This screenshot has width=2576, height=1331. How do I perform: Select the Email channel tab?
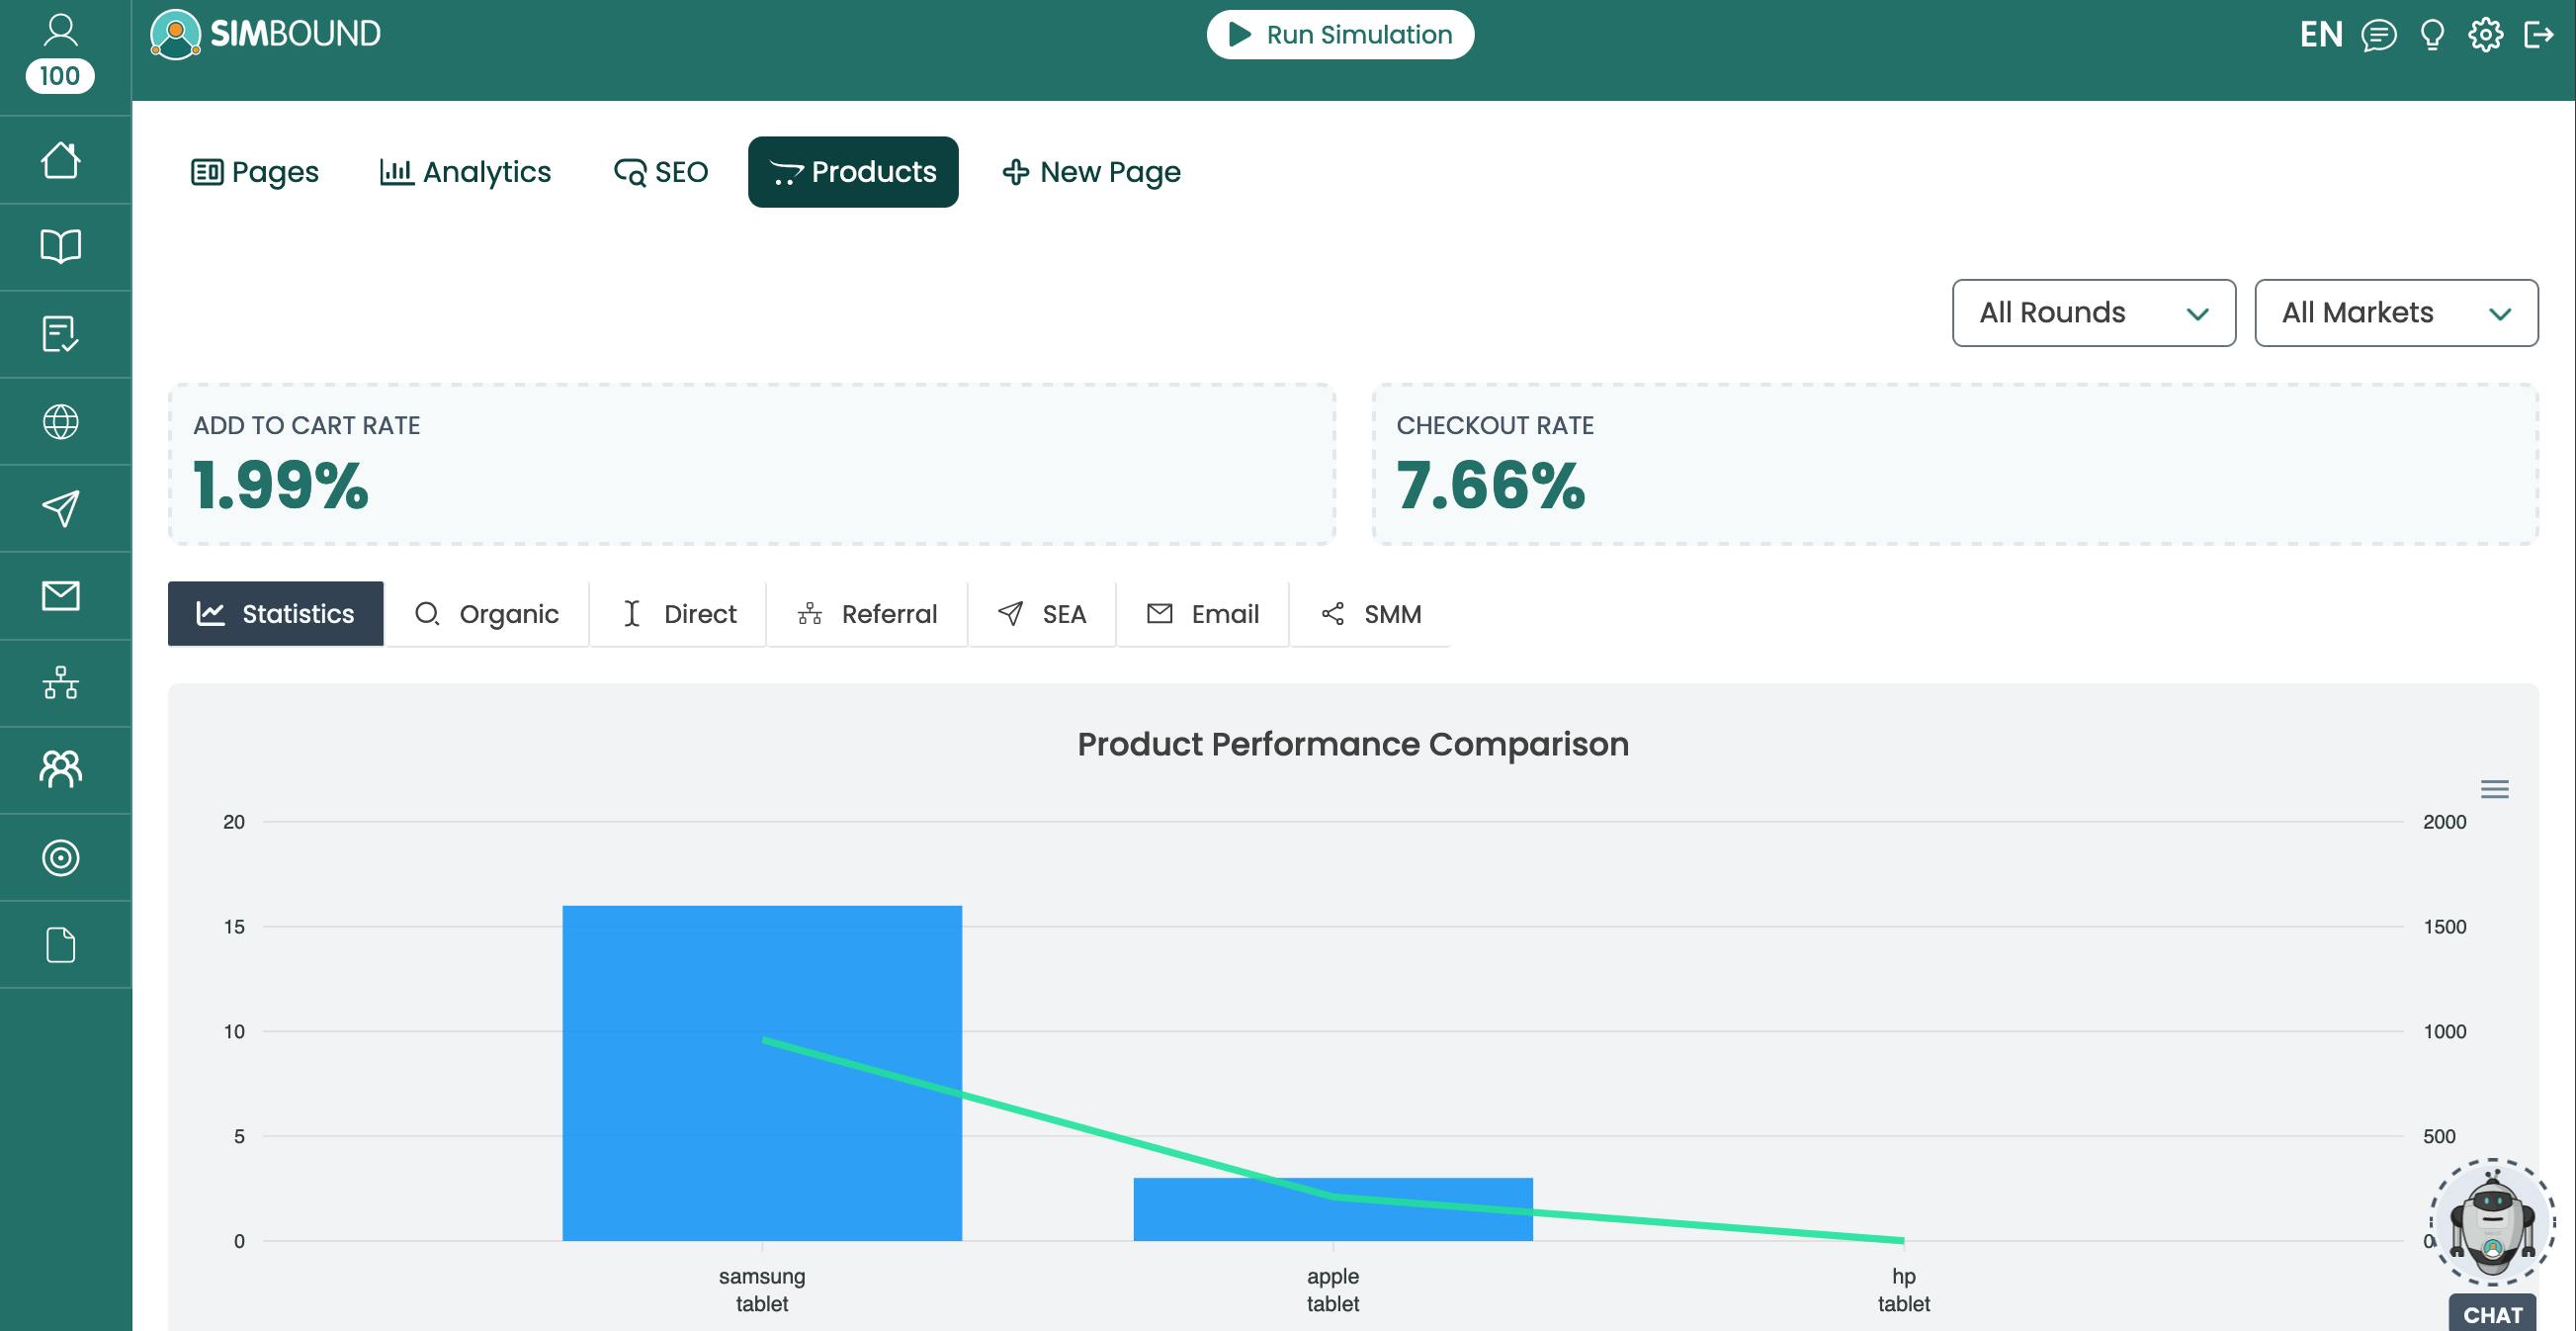point(1203,614)
